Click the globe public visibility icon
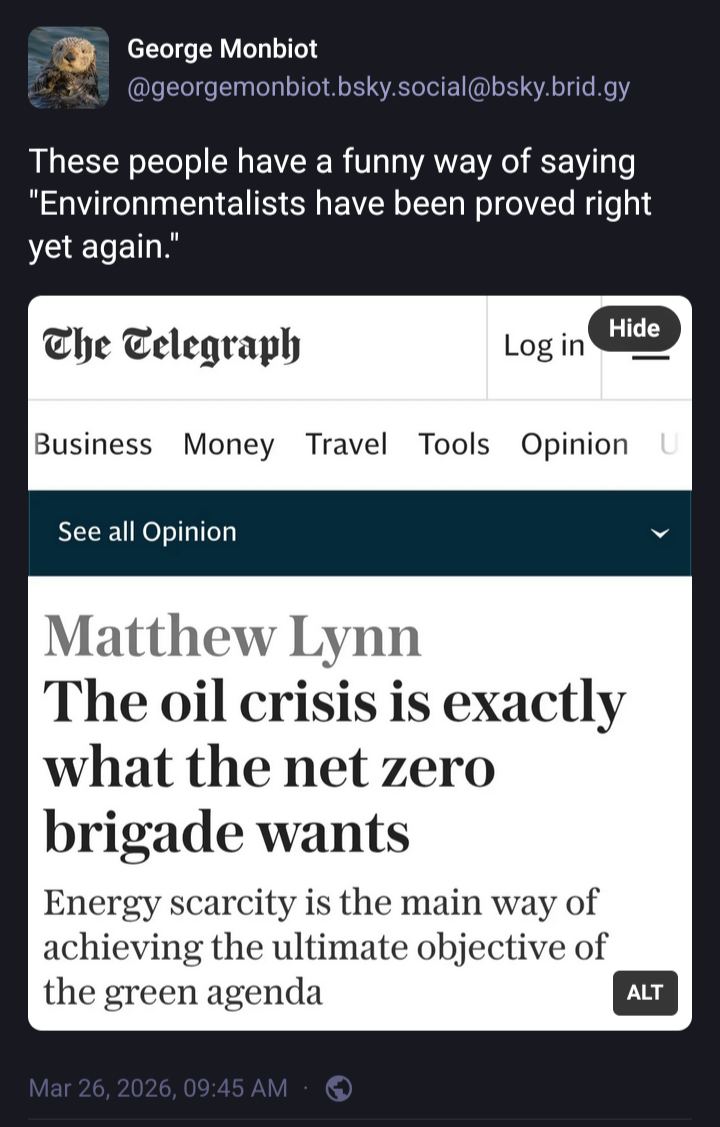Viewport: 720px width, 1127px height. (339, 1088)
